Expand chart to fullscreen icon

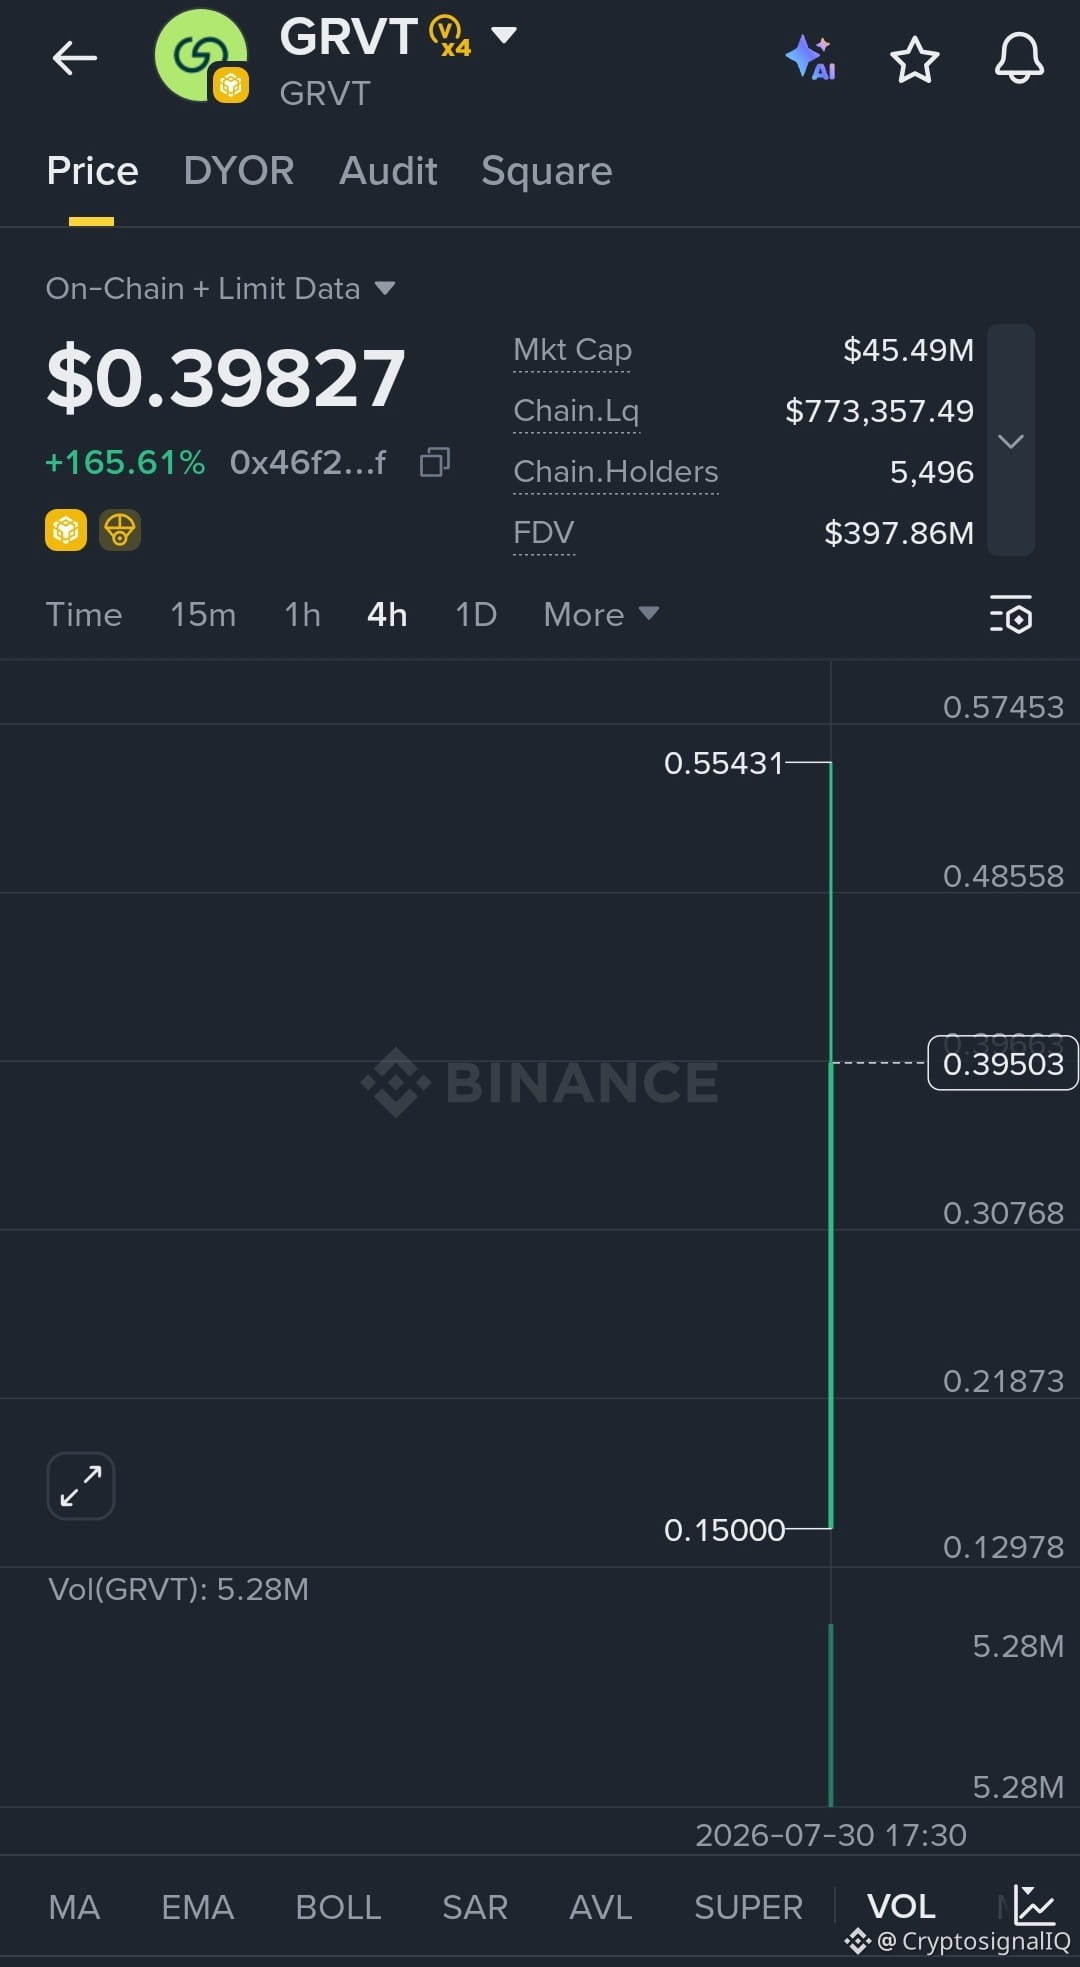point(81,1486)
